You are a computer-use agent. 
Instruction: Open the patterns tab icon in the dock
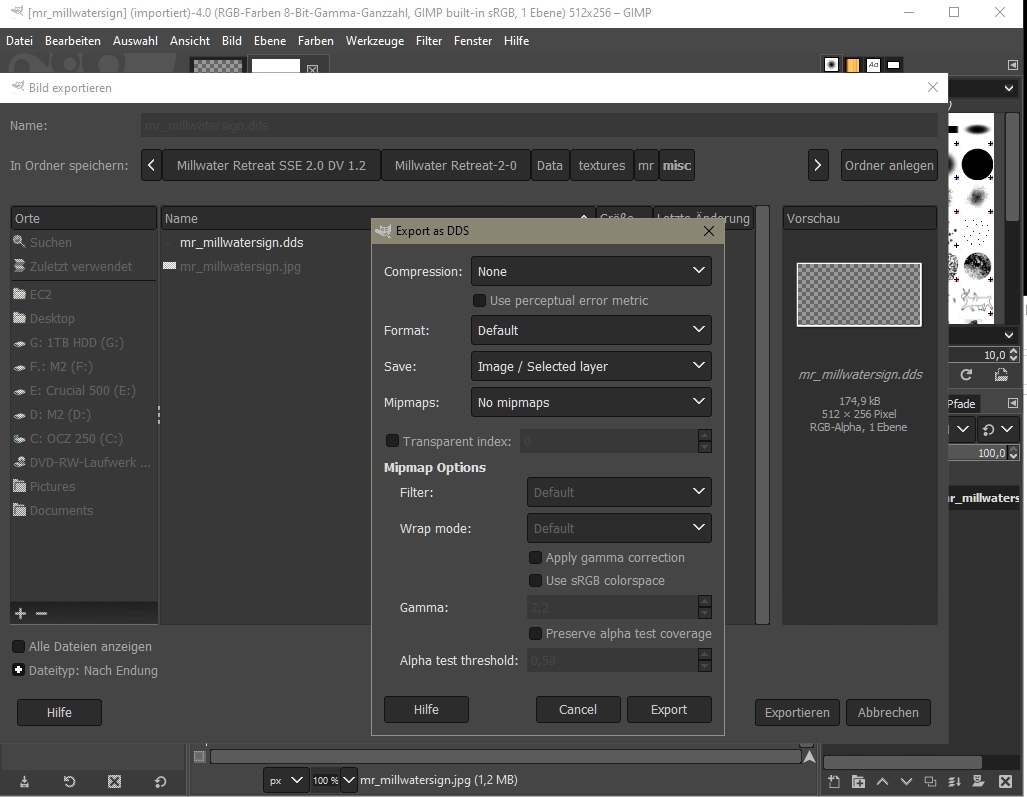[x=852, y=65]
